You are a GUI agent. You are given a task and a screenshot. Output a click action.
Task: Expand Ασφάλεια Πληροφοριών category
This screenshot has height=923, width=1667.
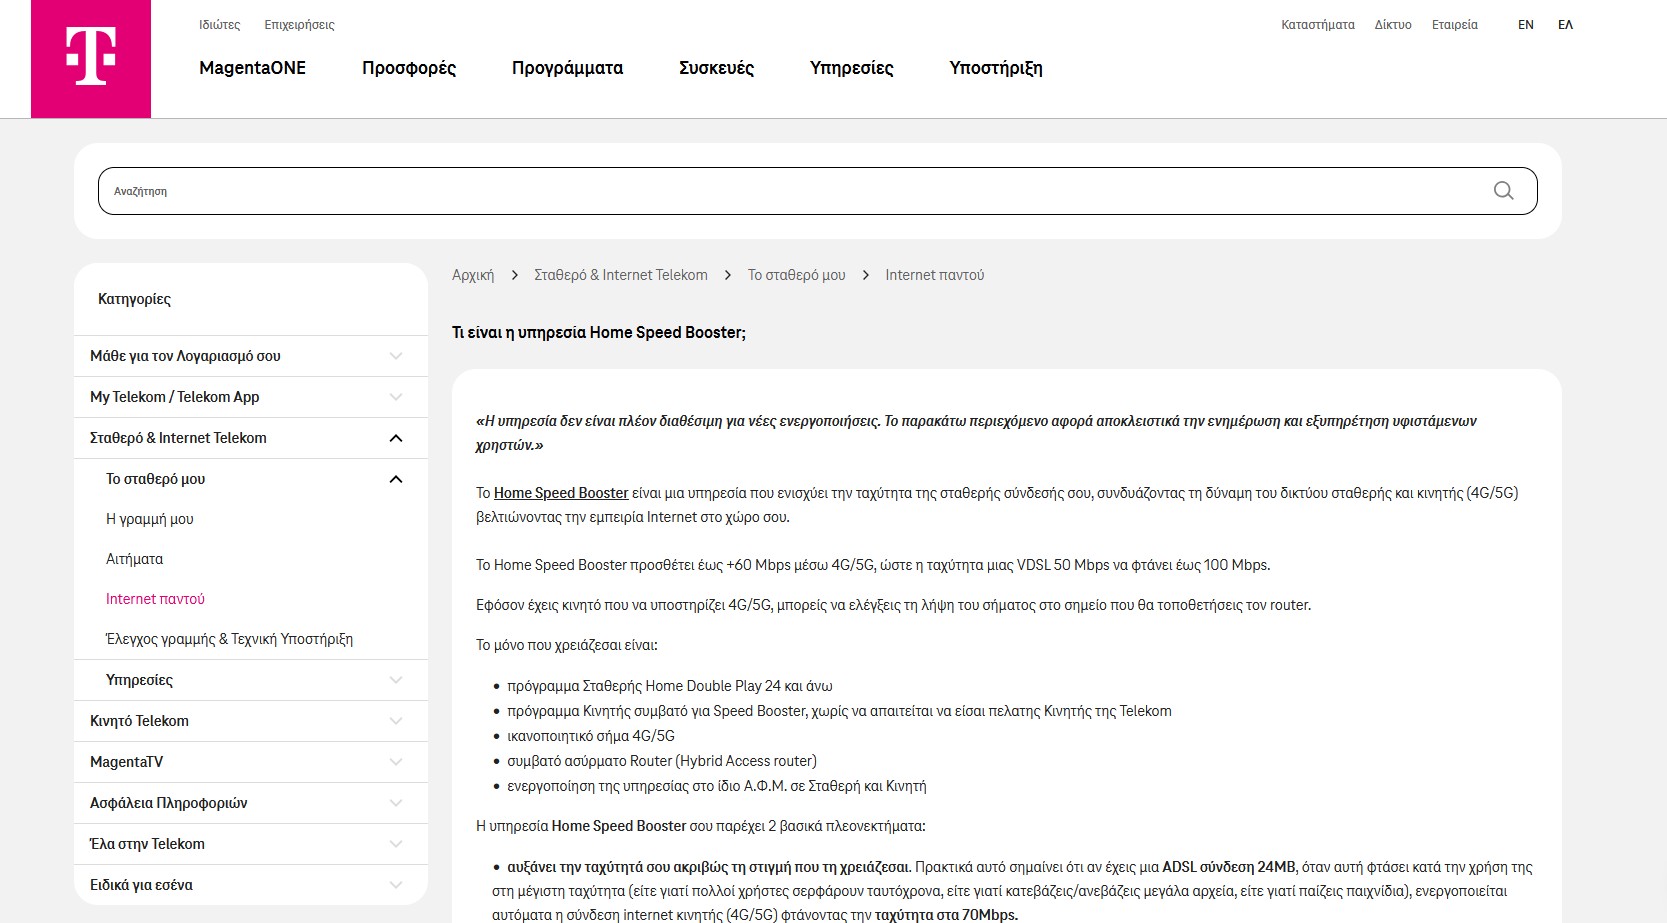(251, 803)
